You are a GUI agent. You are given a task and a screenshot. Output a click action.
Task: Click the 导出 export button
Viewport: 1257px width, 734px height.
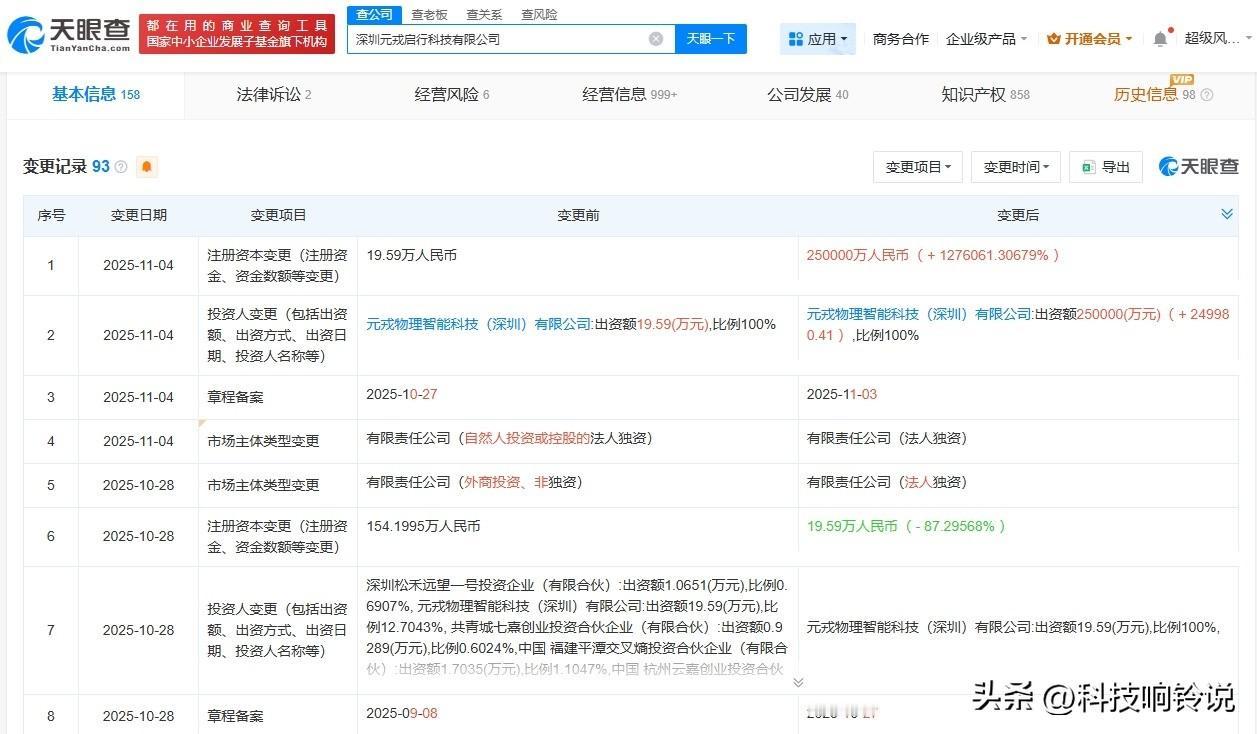(1106, 167)
